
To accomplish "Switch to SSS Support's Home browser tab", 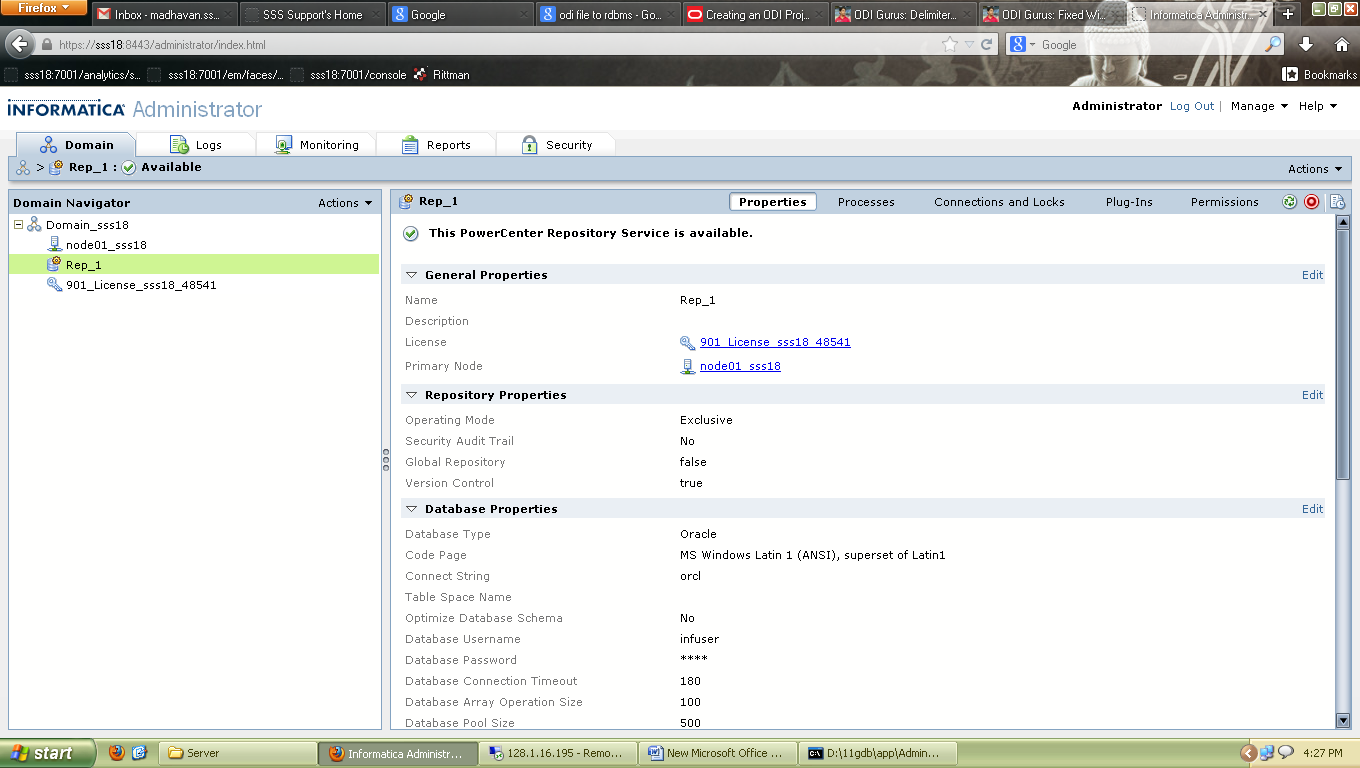I will click(313, 14).
